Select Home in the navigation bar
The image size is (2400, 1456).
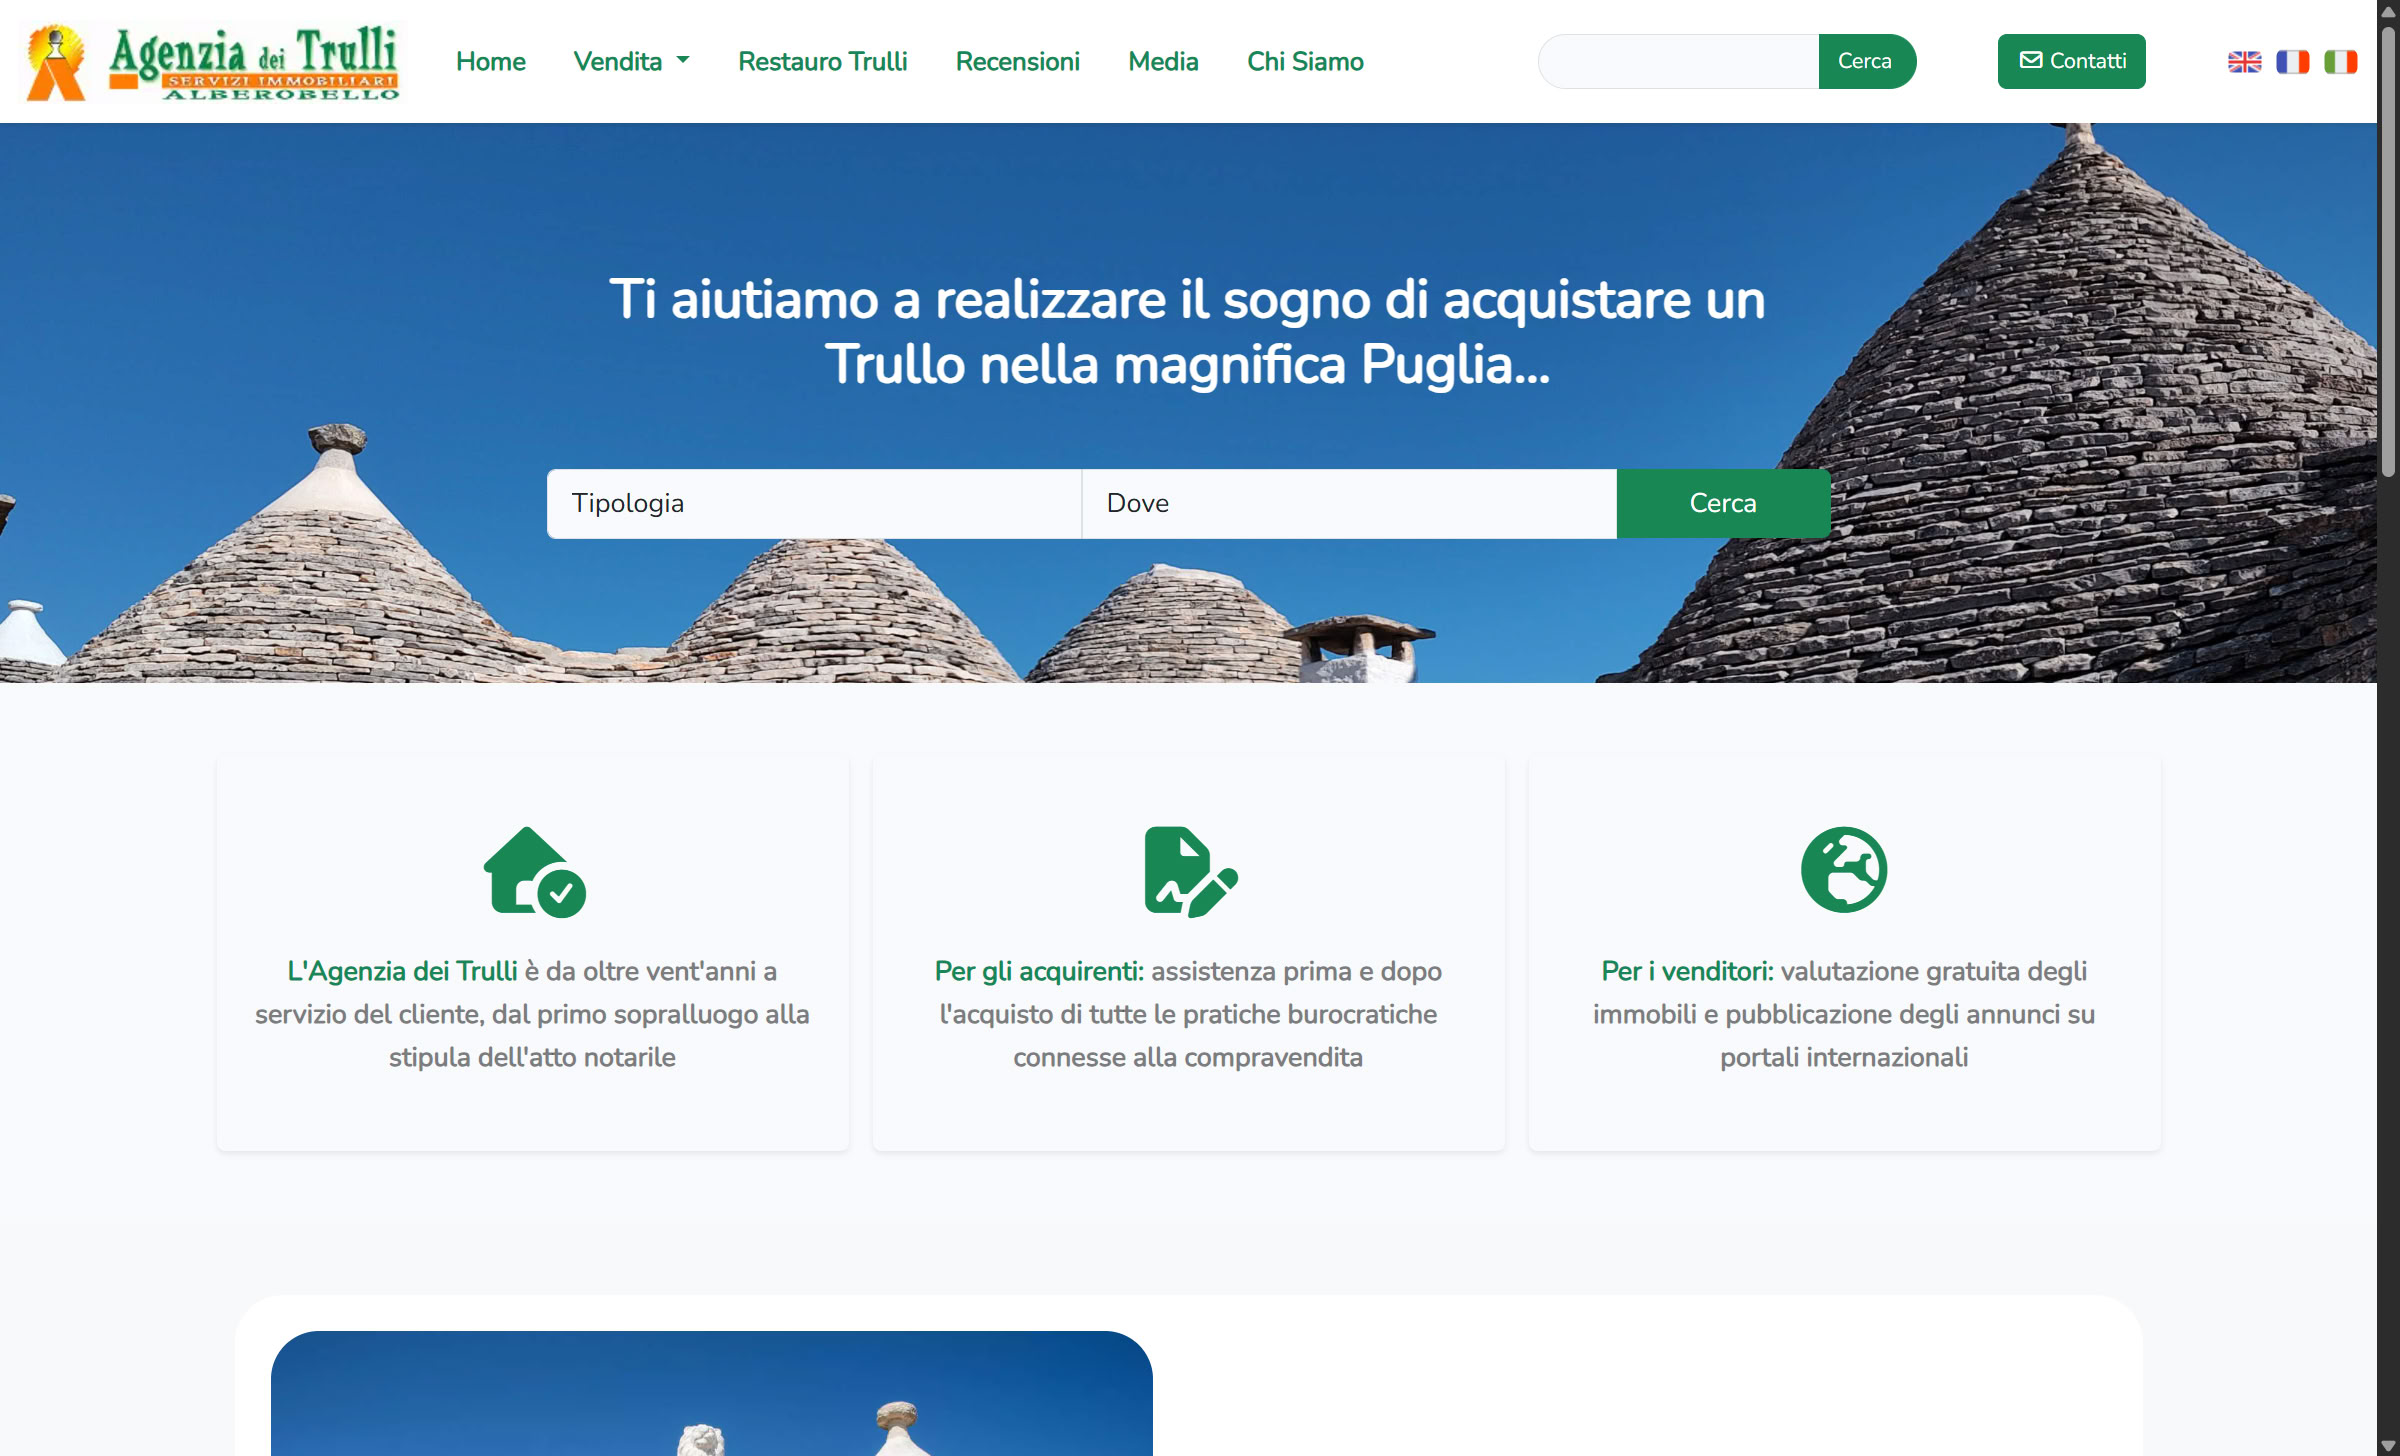[491, 61]
